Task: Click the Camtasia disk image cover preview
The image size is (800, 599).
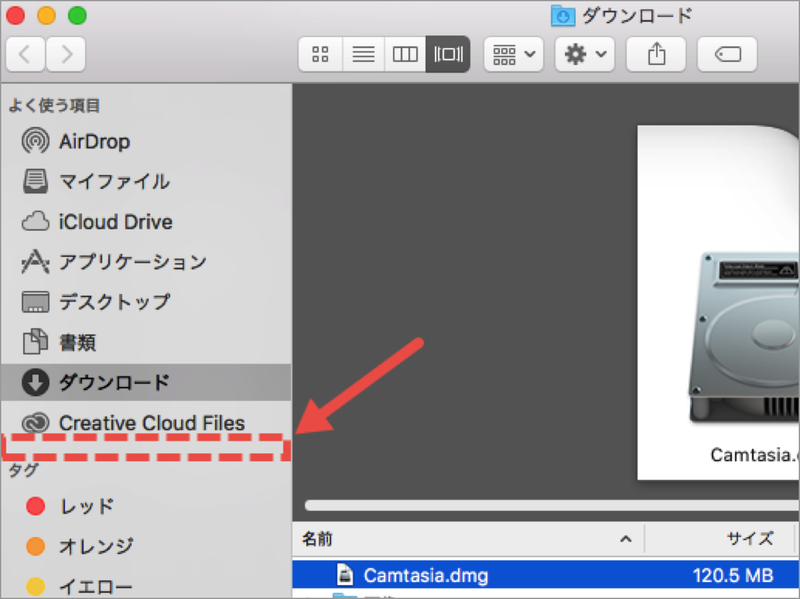Action: [718, 303]
